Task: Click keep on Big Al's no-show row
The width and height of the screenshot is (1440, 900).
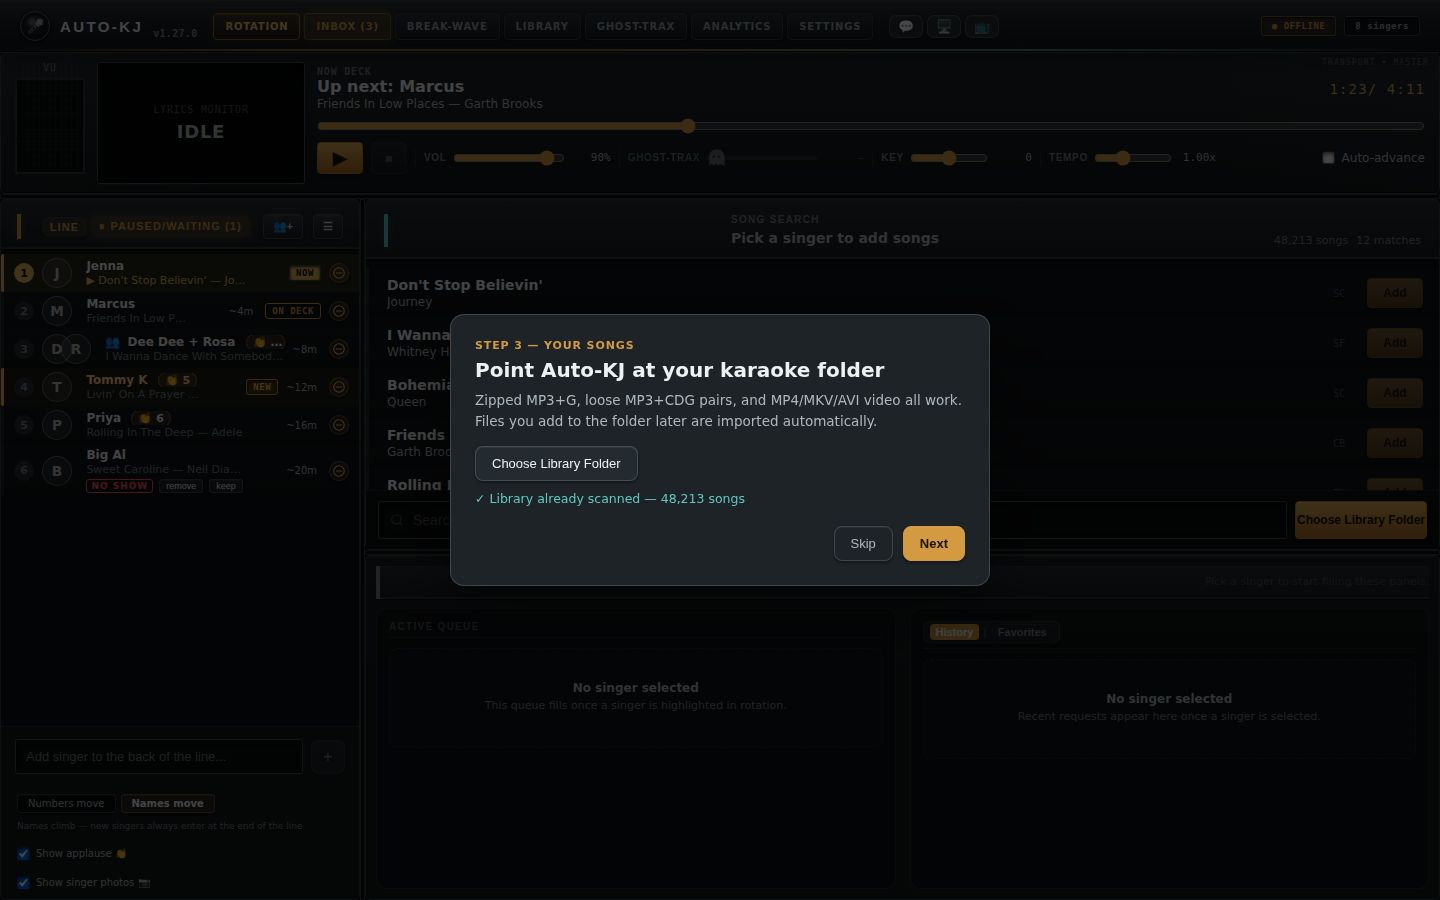Action: (x=226, y=487)
